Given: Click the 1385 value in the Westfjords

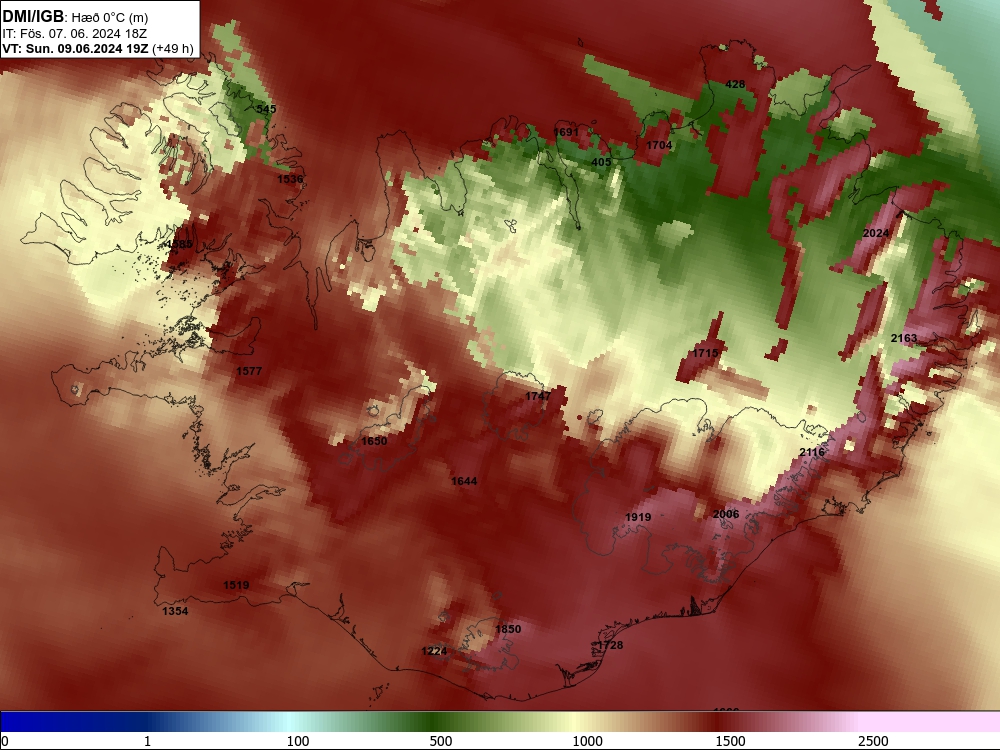Looking at the screenshot, I should pos(179,244).
